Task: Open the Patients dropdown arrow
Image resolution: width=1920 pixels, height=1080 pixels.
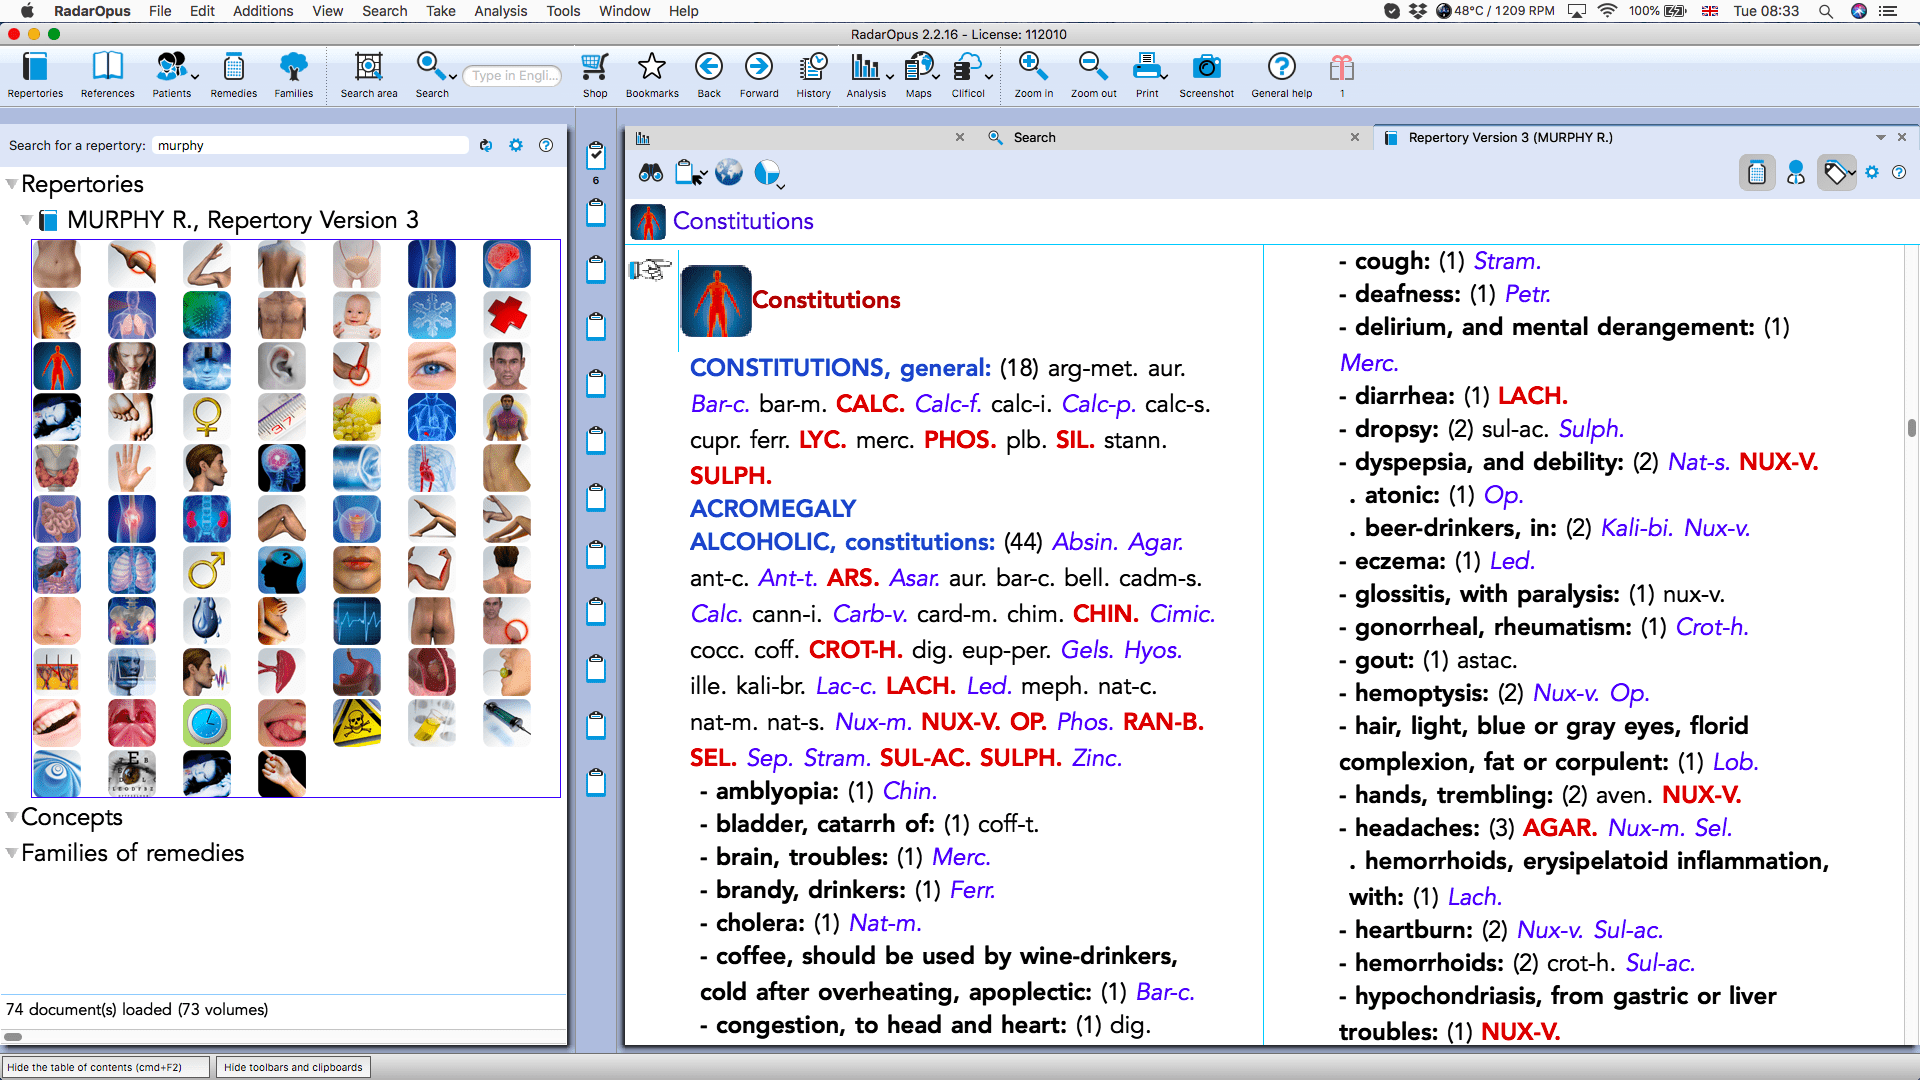Action: [x=194, y=76]
